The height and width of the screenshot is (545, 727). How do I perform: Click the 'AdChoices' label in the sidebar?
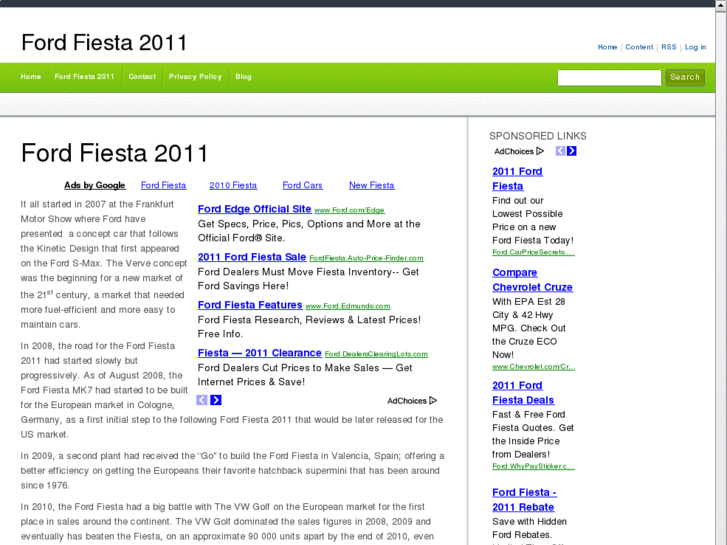coord(514,151)
